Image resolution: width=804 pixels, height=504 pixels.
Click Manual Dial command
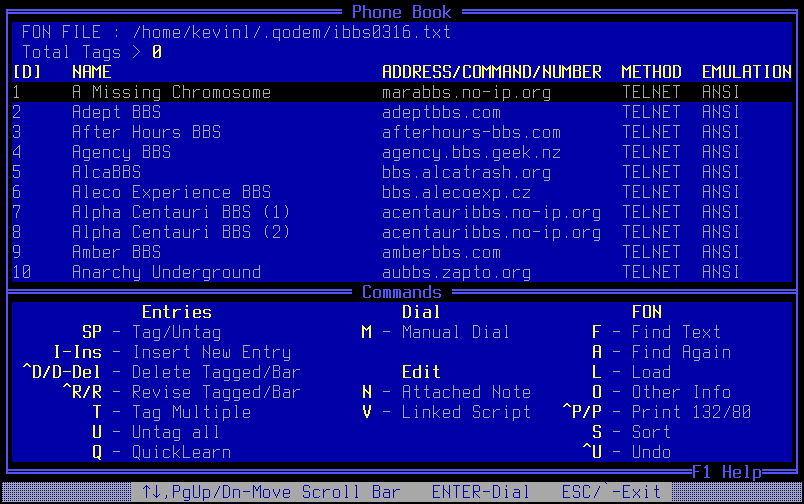coord(455,332)
